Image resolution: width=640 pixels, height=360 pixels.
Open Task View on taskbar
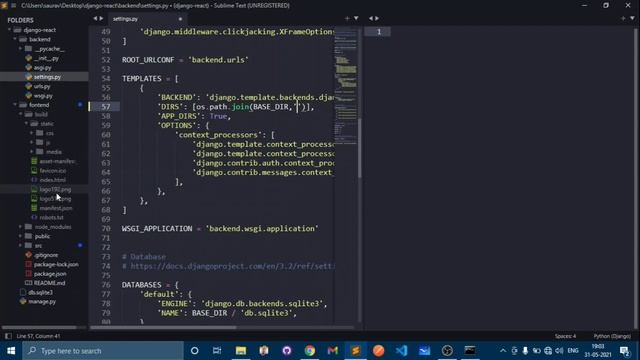pos(217,351)
